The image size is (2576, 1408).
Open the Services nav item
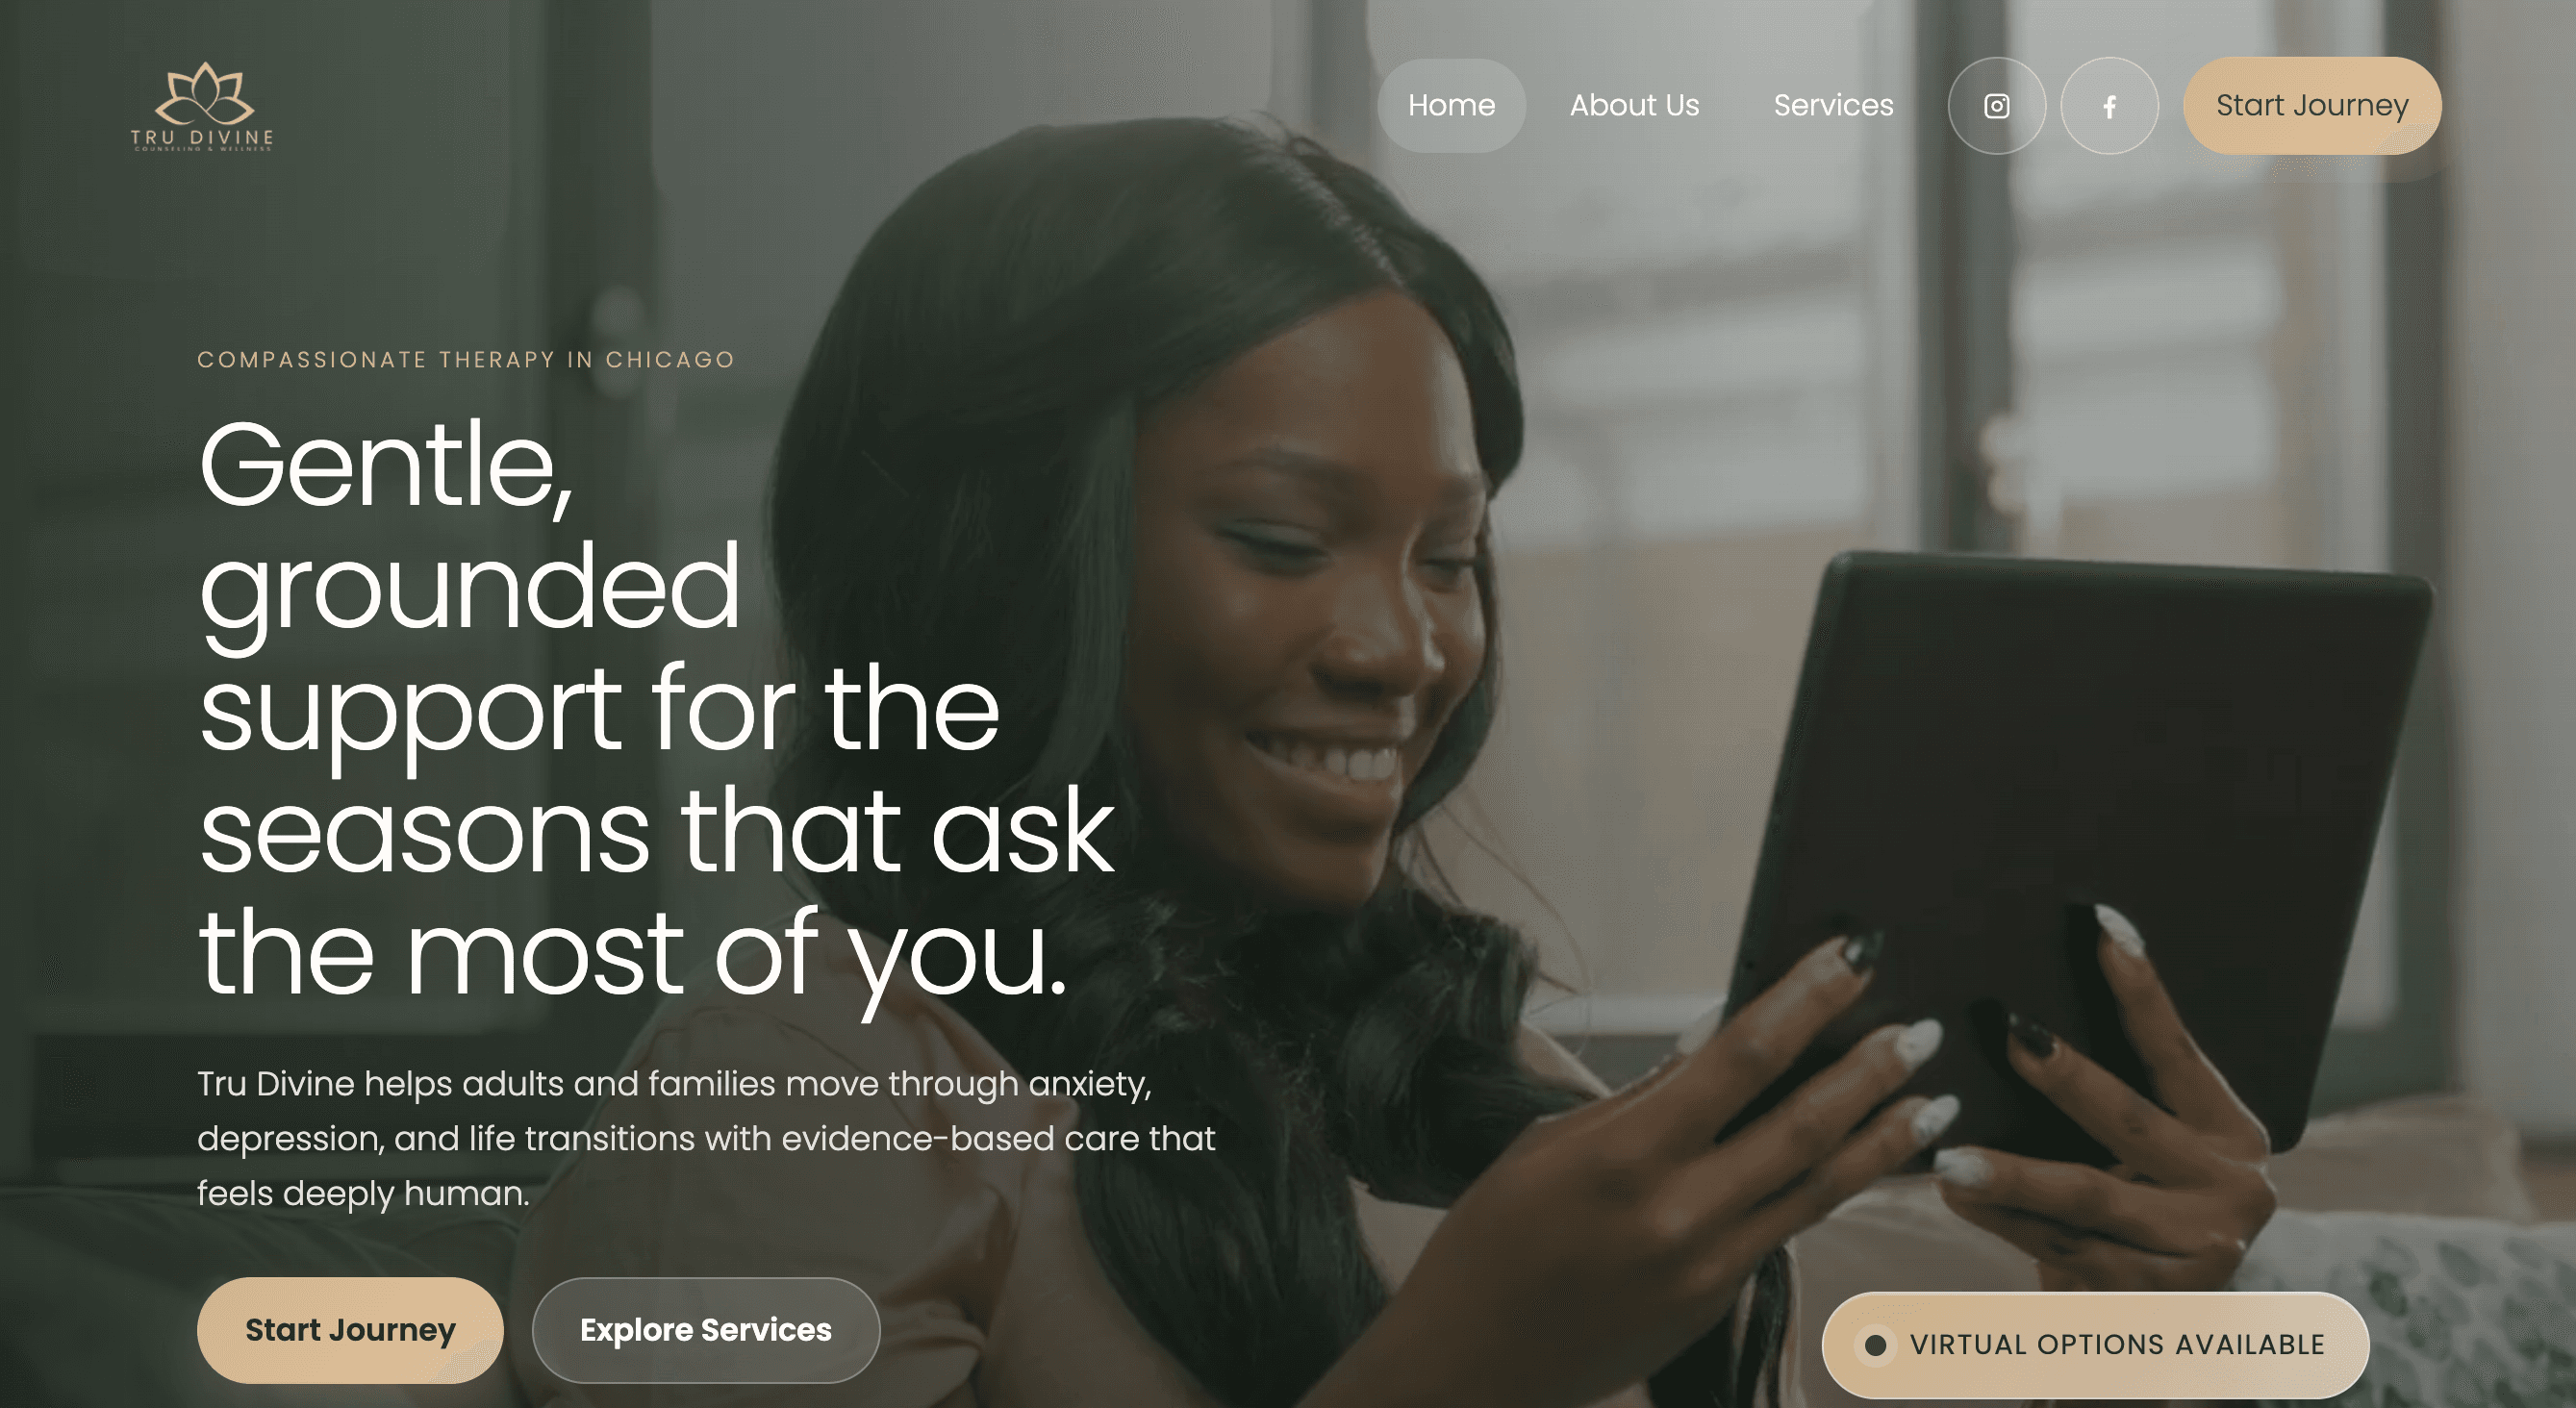1833,106
